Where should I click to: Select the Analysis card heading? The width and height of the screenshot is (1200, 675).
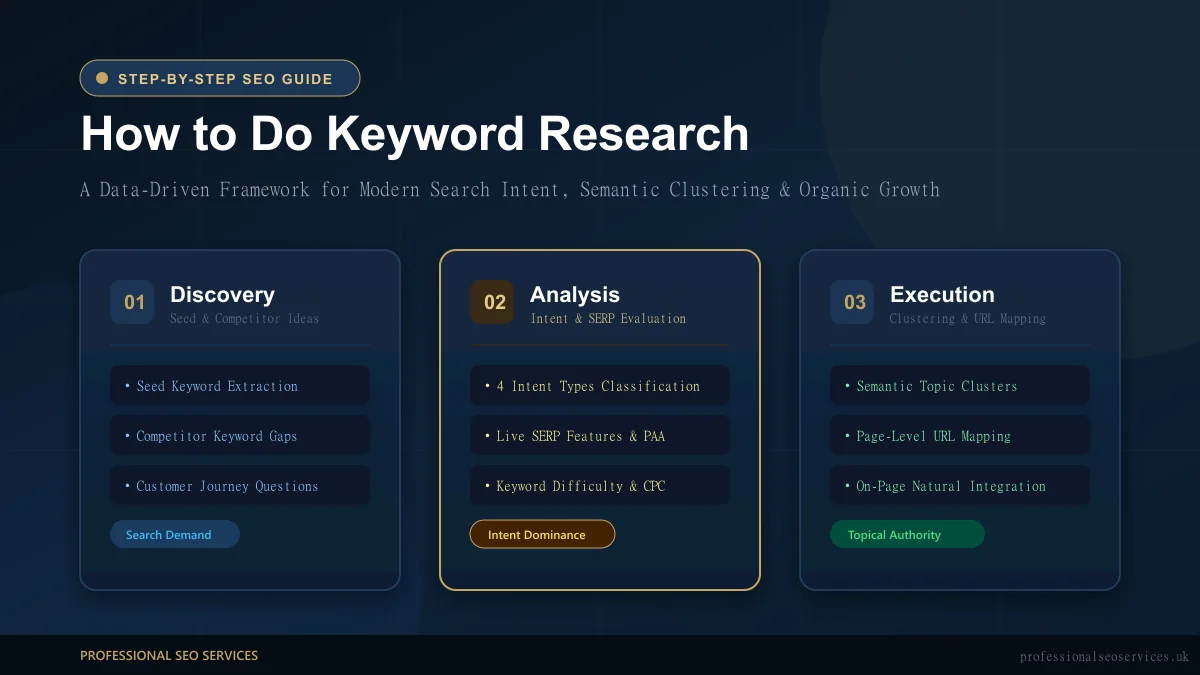[x=575, y=295]
